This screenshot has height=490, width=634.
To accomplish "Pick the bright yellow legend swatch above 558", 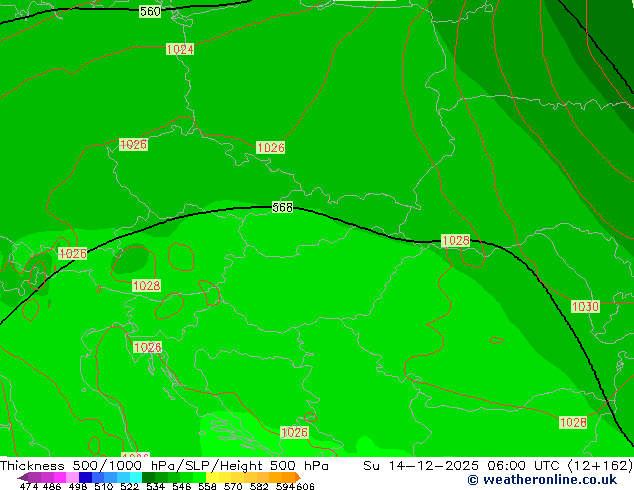I will (212, 477).
